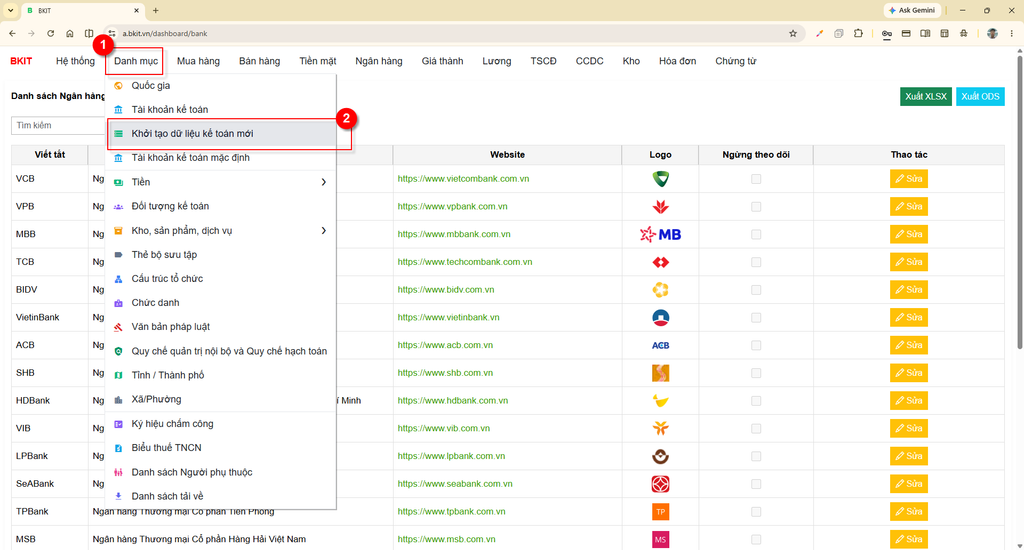Click the Quốc gia globe icon
Viewport: 1024px width, 550px height.
click(x=118, y=86)
